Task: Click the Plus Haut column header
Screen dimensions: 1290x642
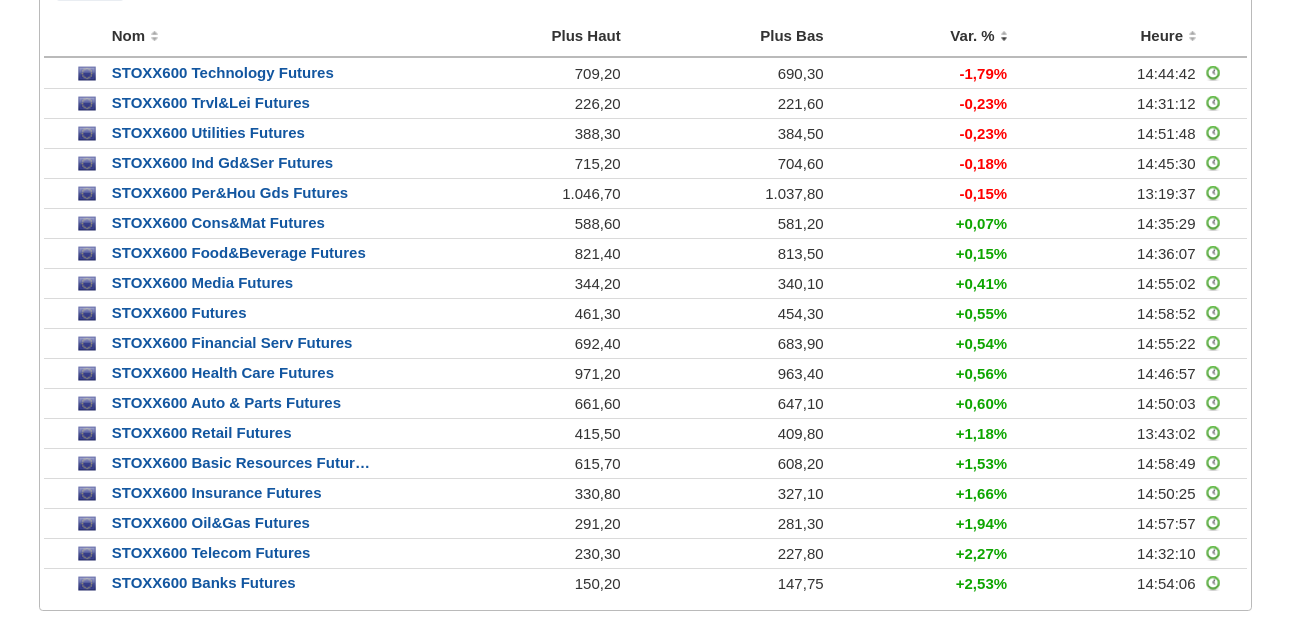Action: click(x=586, y=36)
